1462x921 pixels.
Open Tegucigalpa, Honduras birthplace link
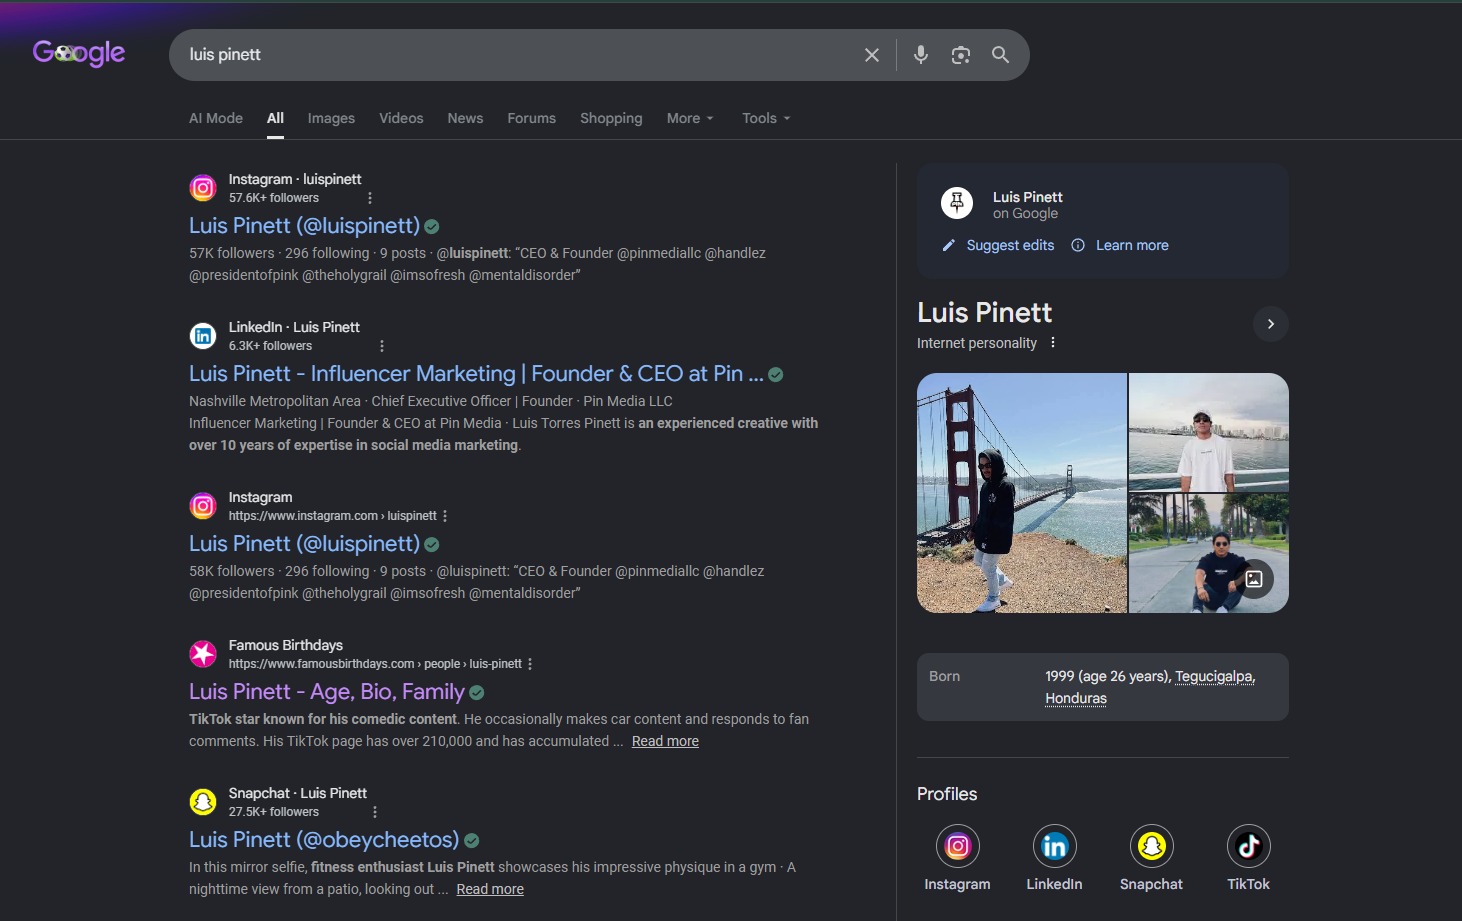coord(1150,687)
